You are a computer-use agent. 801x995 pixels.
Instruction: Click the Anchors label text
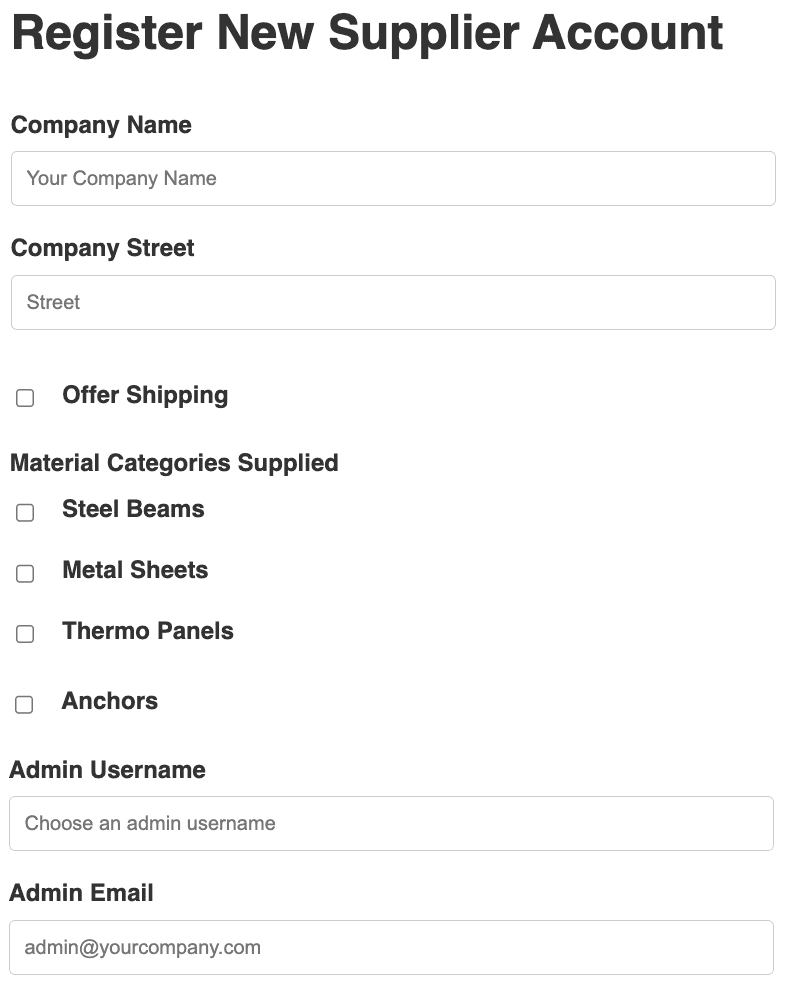tap(110, 701)
